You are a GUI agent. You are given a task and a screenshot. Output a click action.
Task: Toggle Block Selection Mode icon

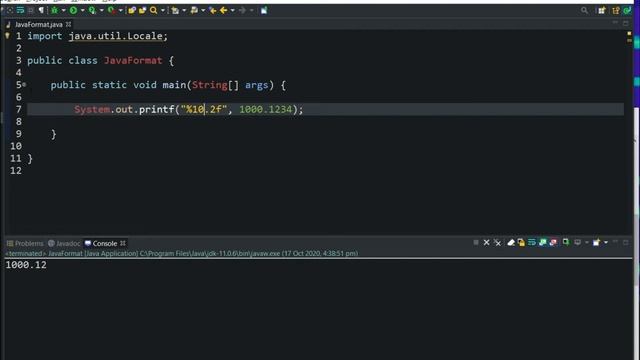31,10
